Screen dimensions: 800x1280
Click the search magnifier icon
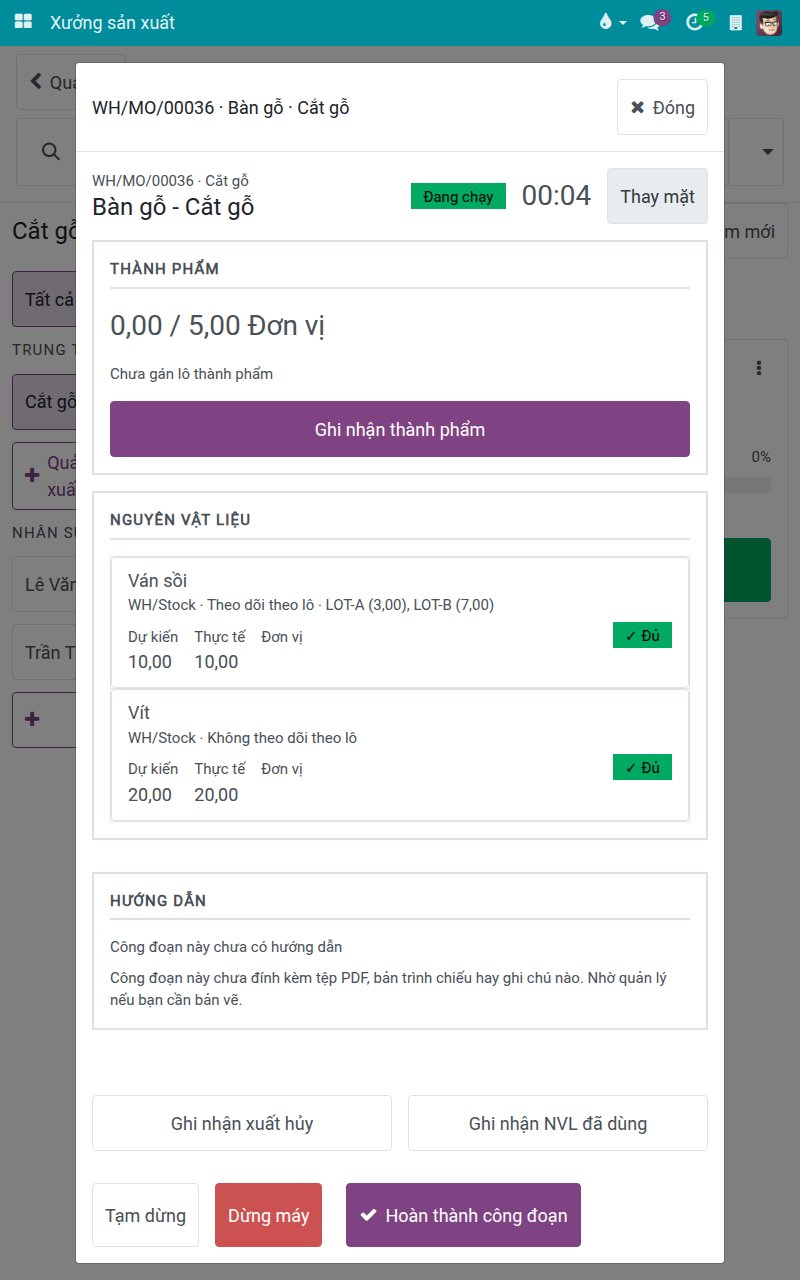(x=50, y=151)
